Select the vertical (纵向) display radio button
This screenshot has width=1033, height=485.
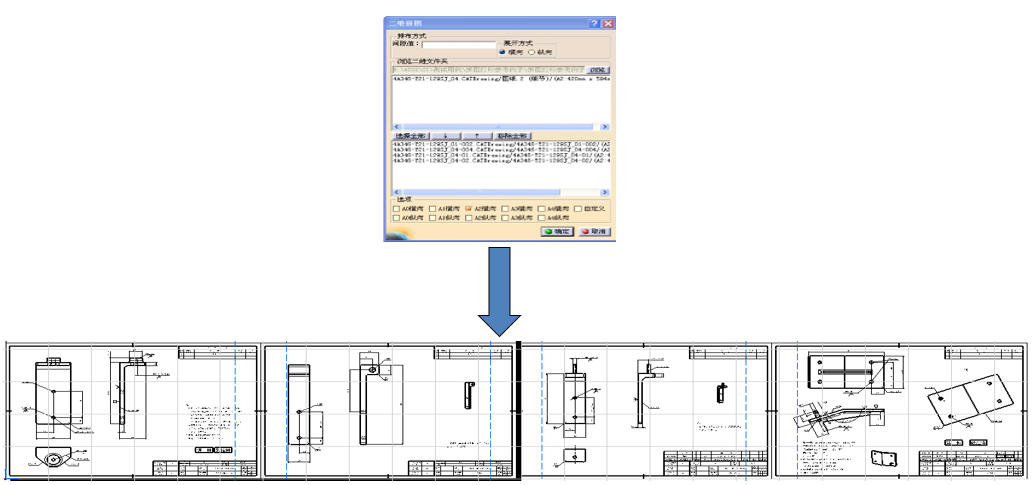point(530,52)
